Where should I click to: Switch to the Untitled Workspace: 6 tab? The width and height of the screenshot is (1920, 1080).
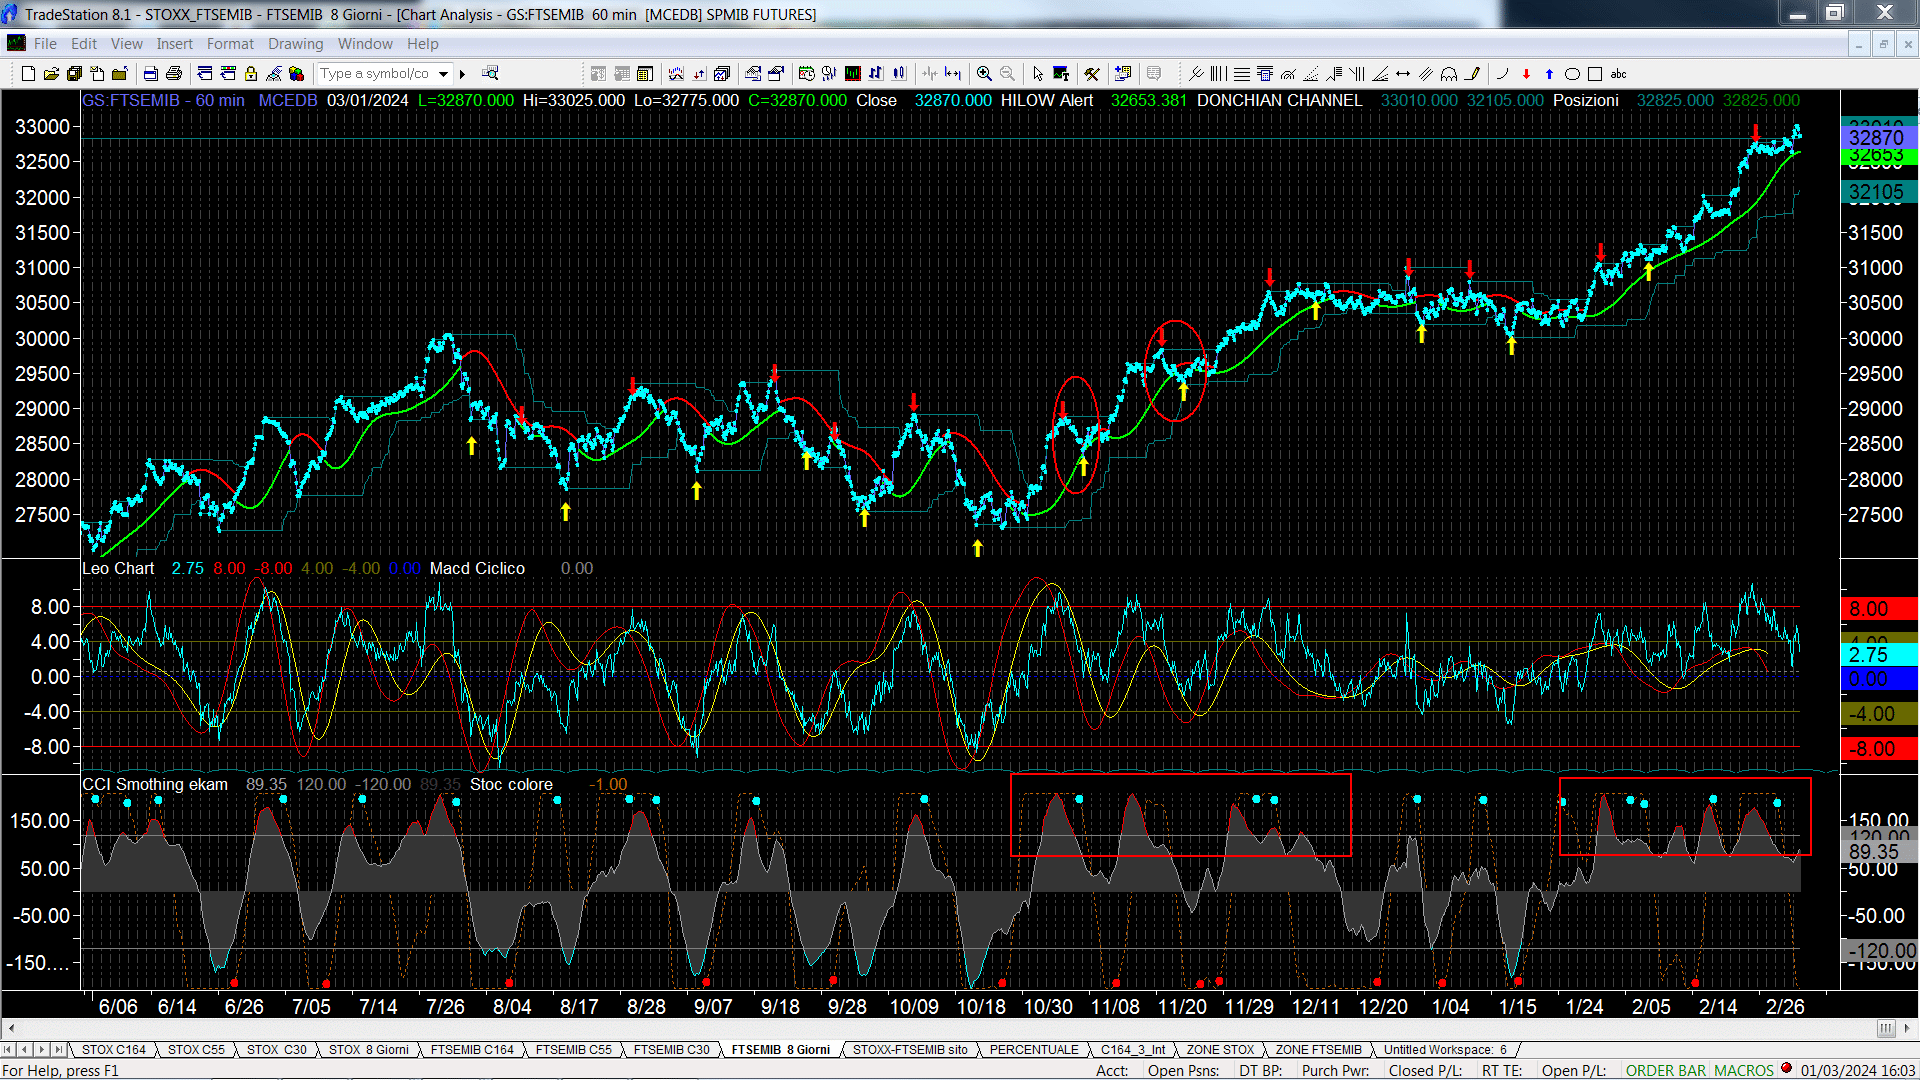coord(1444,1049)
